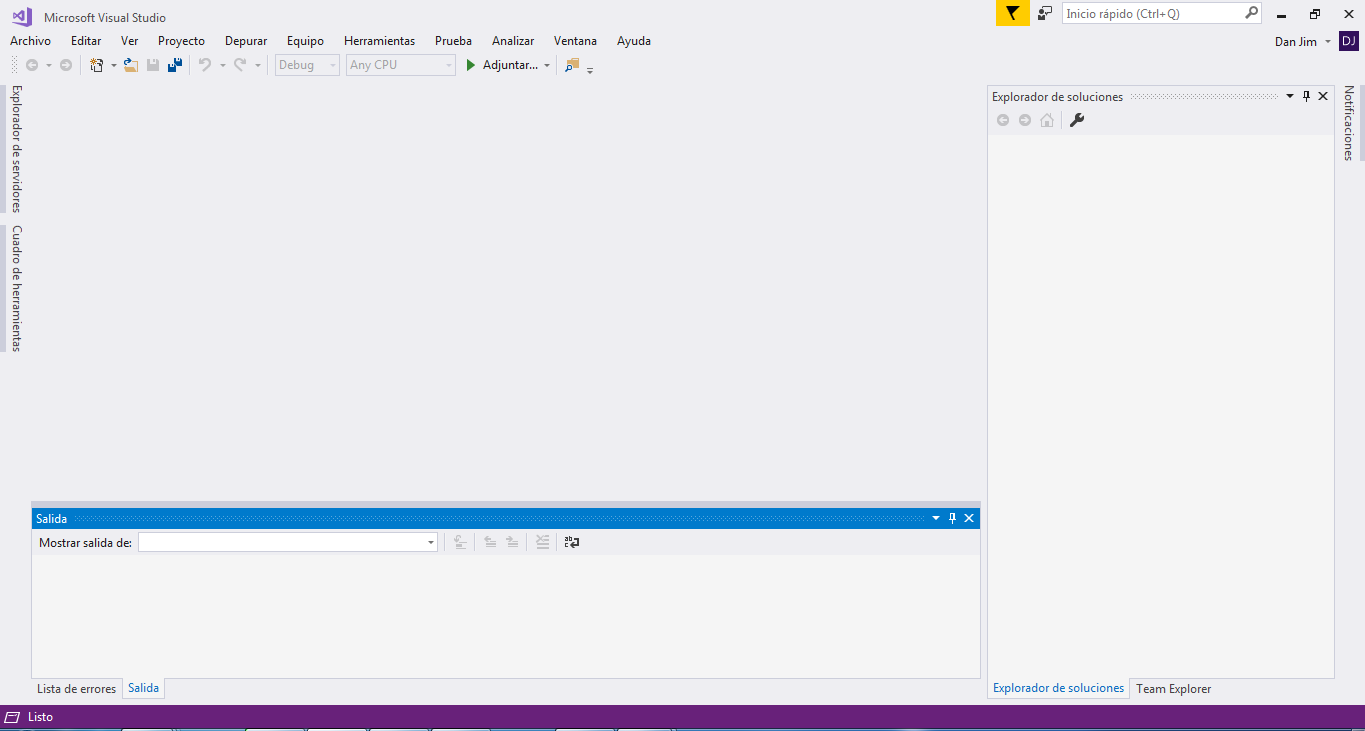The height and width of the screenshot is (731, 1365).
Task: Click the Save All toolbar icon
Action: tap(175, 65)
